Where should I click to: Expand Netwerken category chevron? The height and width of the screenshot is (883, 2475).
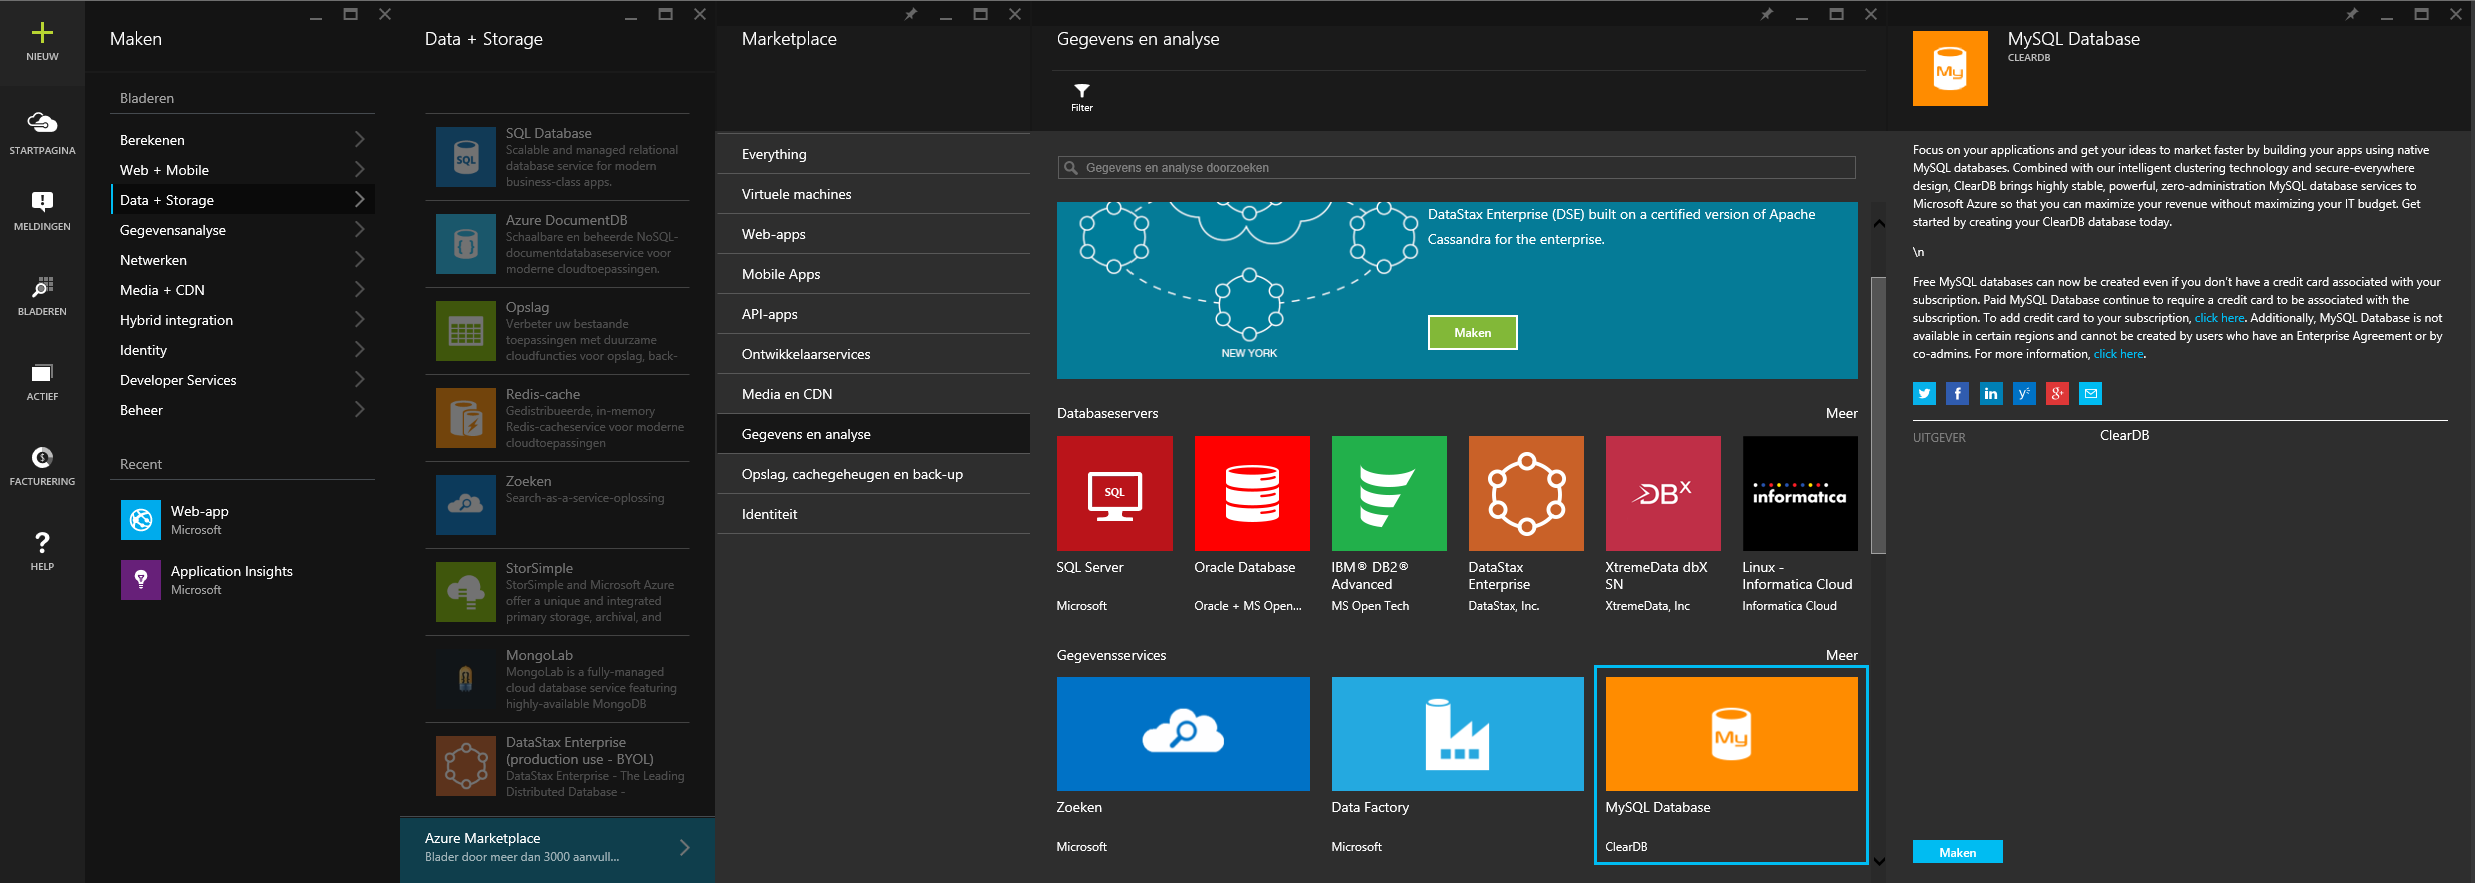(360, 260)
